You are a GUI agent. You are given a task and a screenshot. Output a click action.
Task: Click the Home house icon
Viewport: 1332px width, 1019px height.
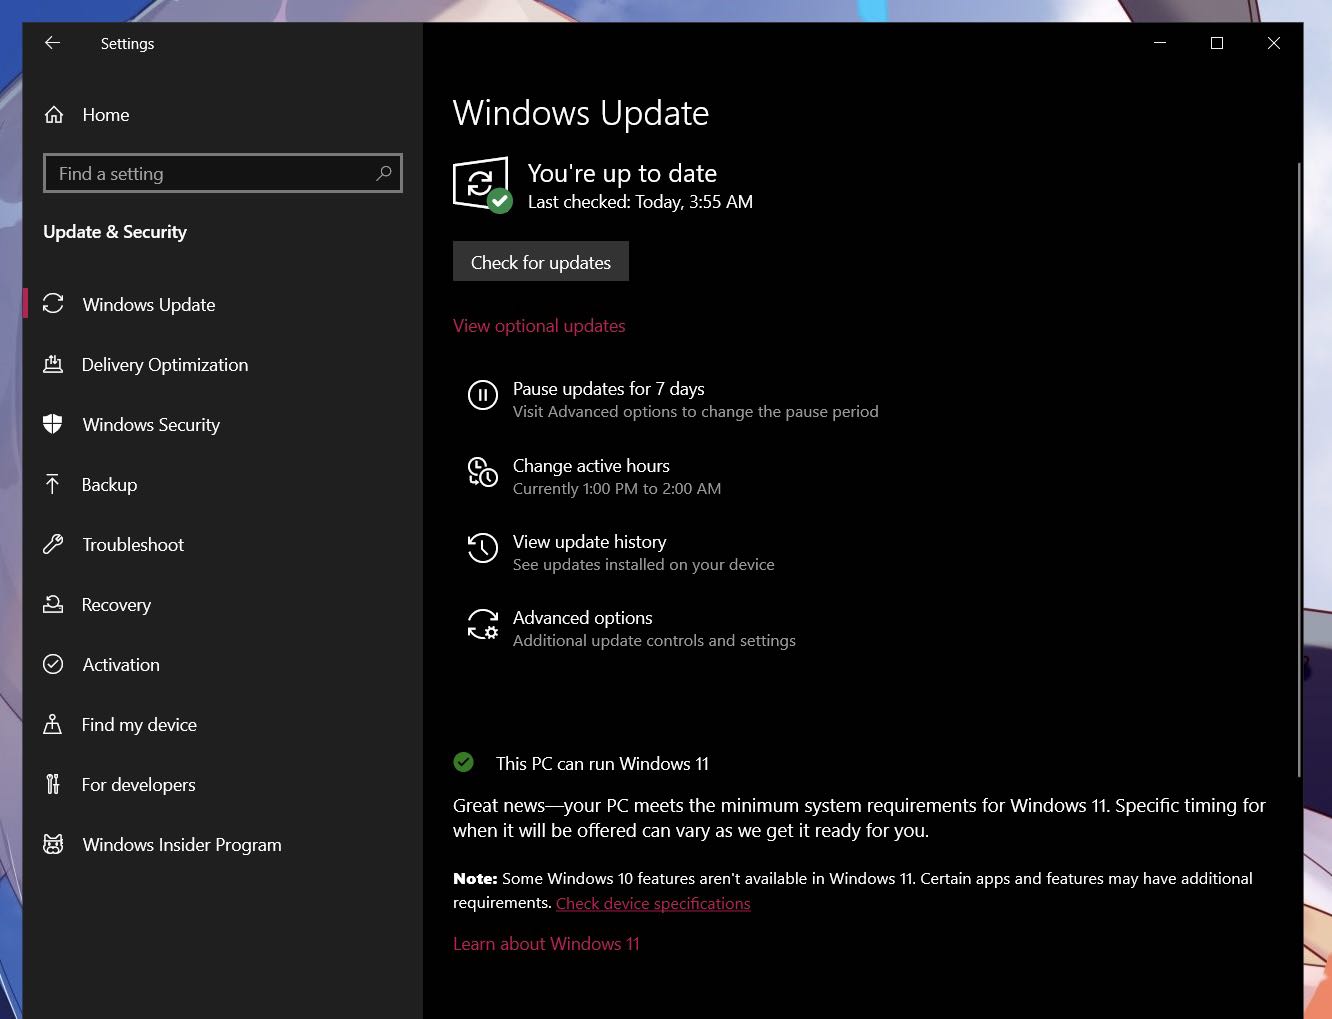click(54, 115)
